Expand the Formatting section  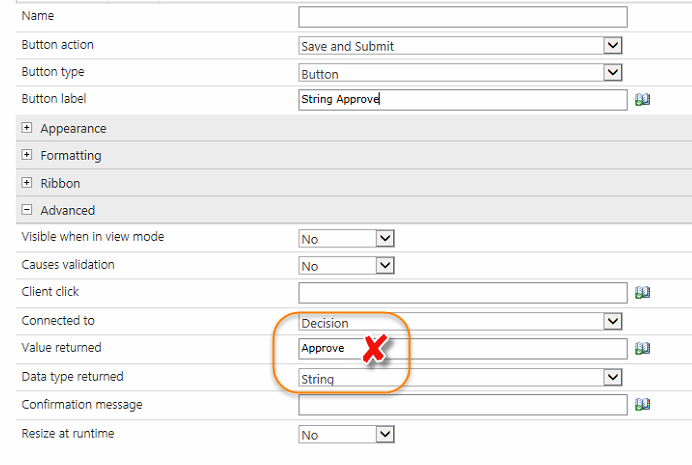pyautogui.click(x=26, y=156)
